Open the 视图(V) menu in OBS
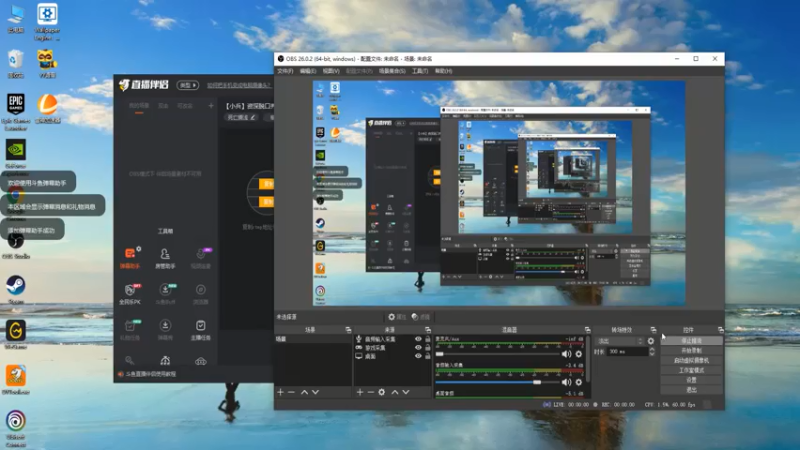Viewport: 800px width, 450px height. tap(331, 71)
